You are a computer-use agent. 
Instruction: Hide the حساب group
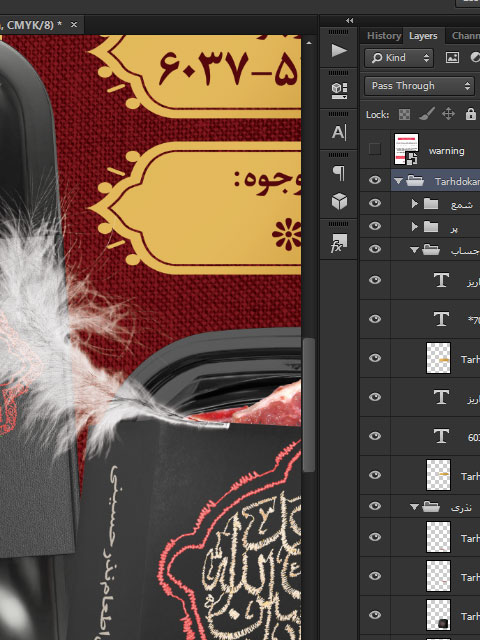(375, 249)
